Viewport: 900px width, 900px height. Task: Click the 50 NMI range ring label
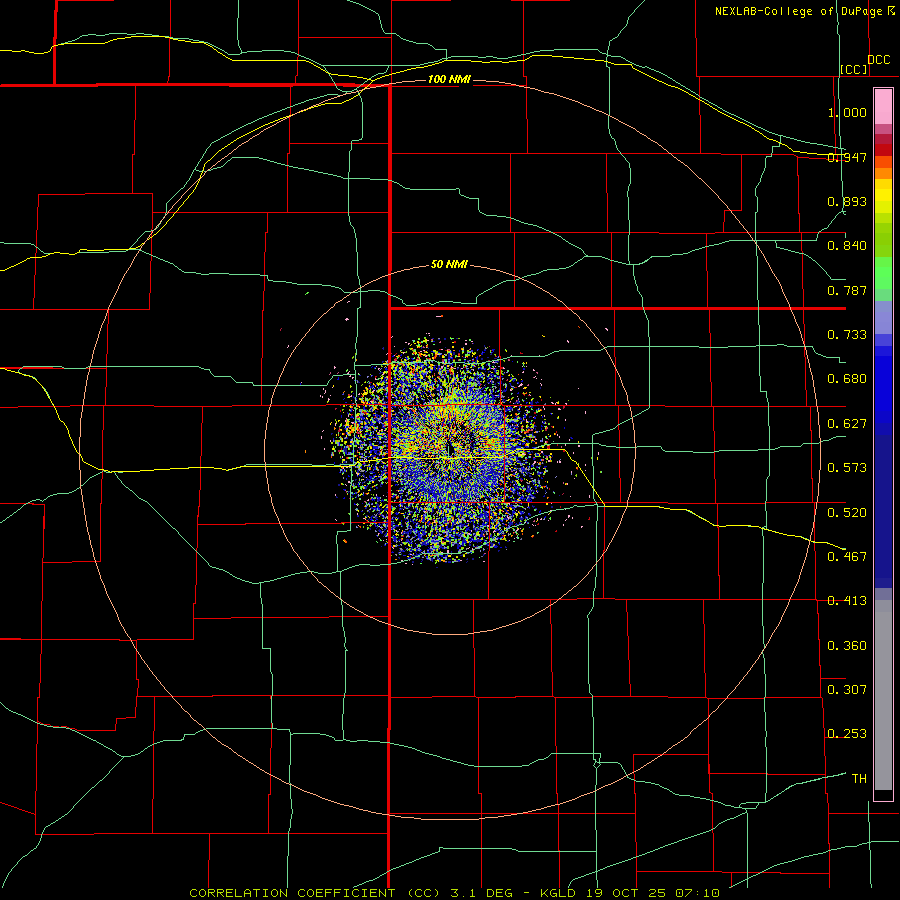(x=449, y=264)
